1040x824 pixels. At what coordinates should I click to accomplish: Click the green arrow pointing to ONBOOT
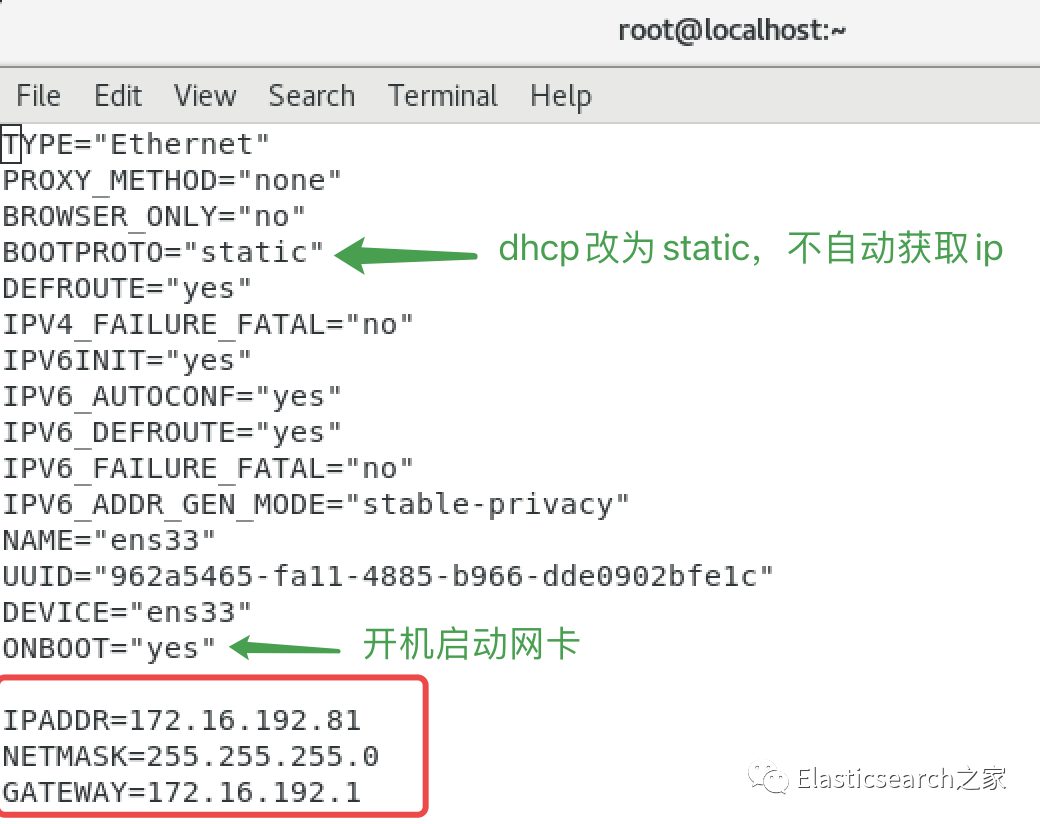(285, 648)
